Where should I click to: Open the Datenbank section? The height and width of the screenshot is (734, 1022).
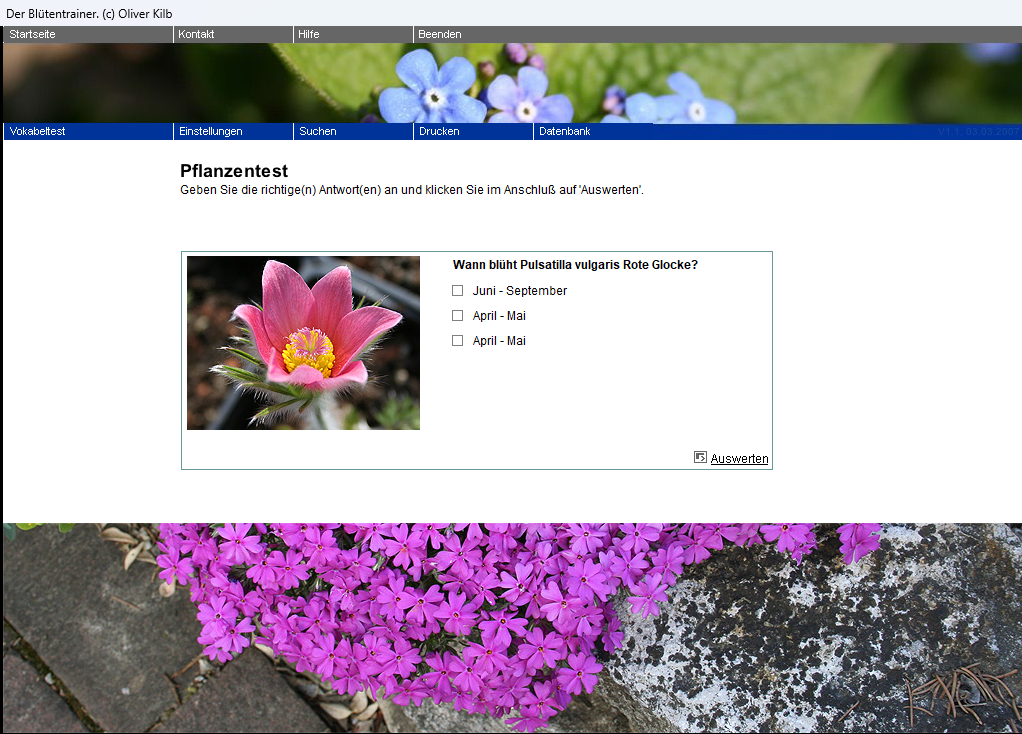[x=565, y=131]
